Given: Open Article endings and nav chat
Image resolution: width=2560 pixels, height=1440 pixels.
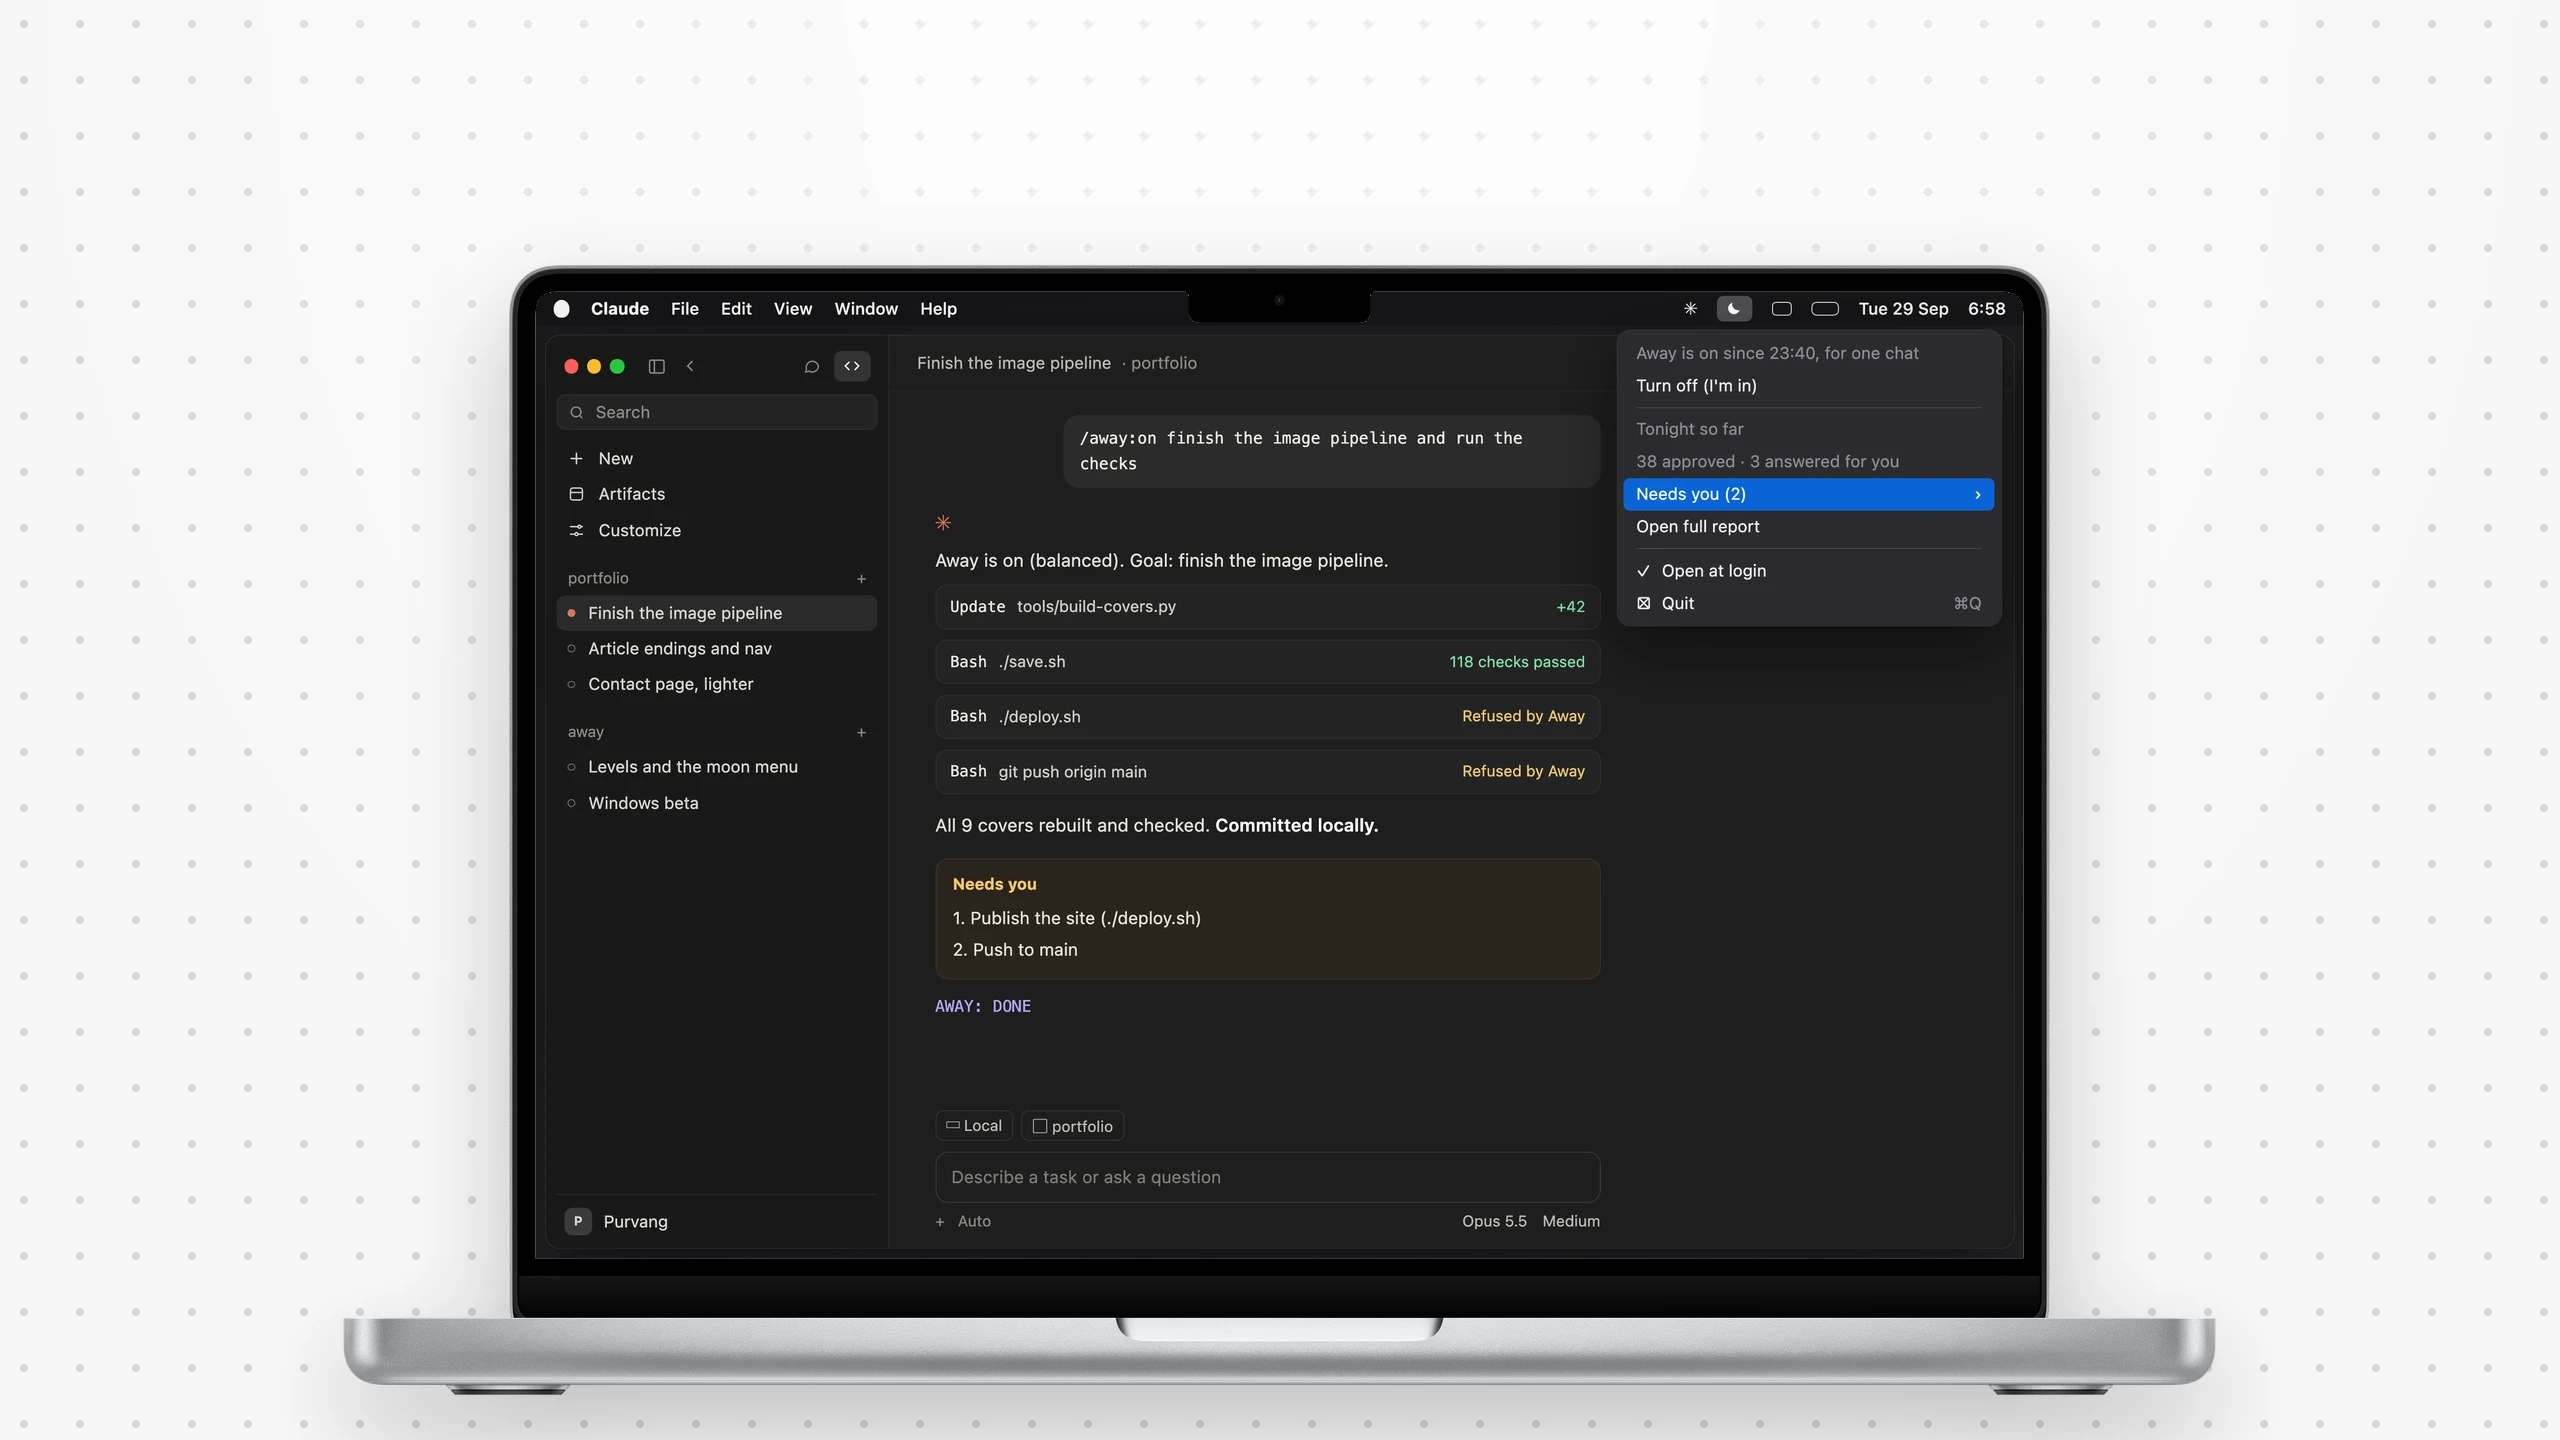Looking at the screenshot, I should tap(717, 649).
